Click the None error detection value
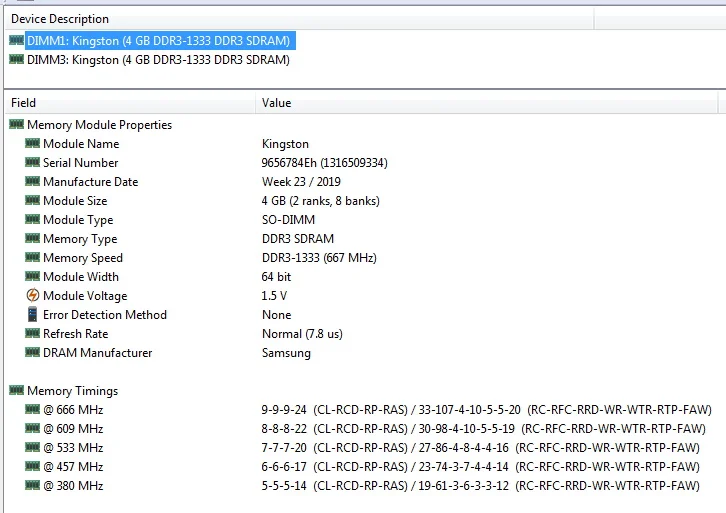This screenshot has width=726, height=513. tap(277, 315)
